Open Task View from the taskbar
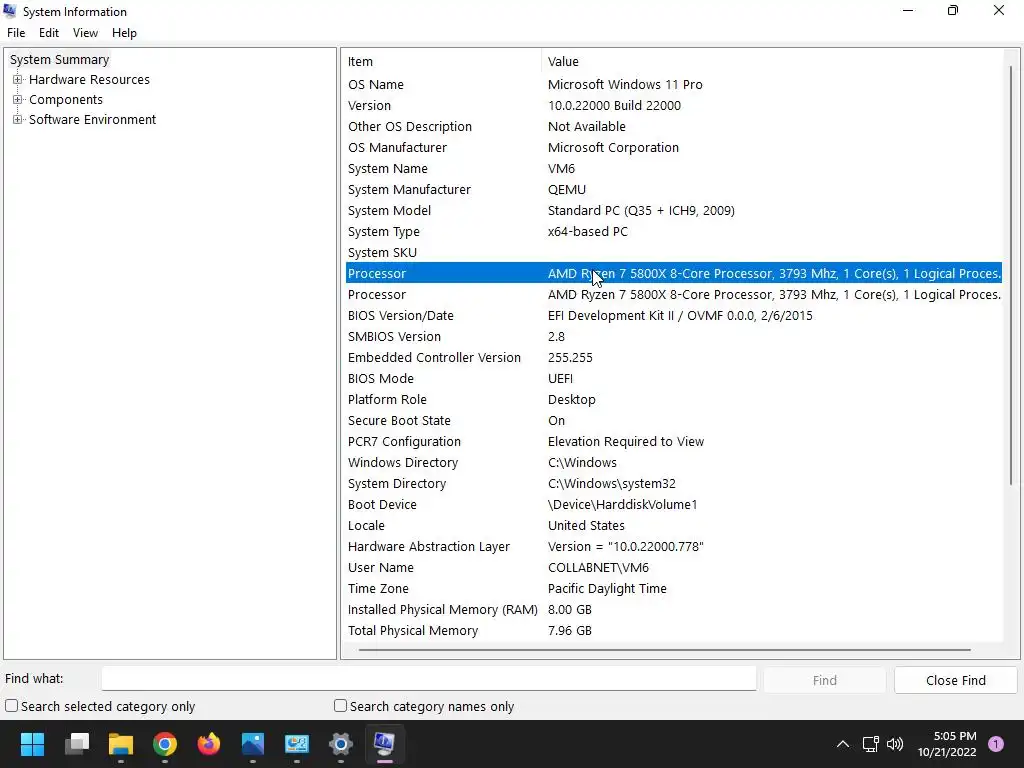The height and width of the screenshot is (768, 1024). 77,743
